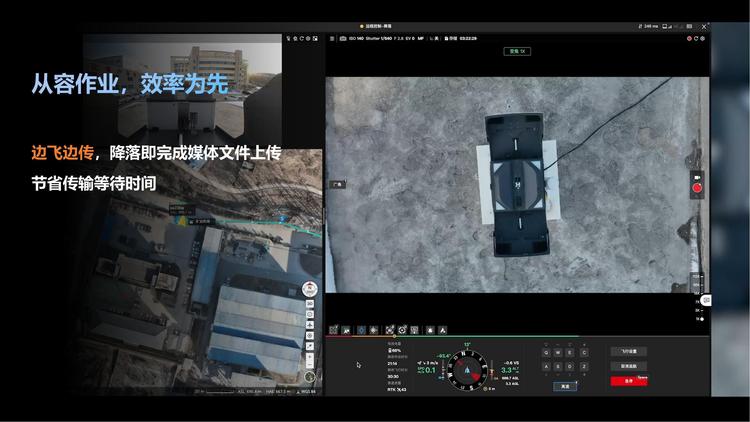The image size is (750, 422).
Task: Toggle the MF focus mode indicator
Action: pyautogui.click(x=423, y=38)
